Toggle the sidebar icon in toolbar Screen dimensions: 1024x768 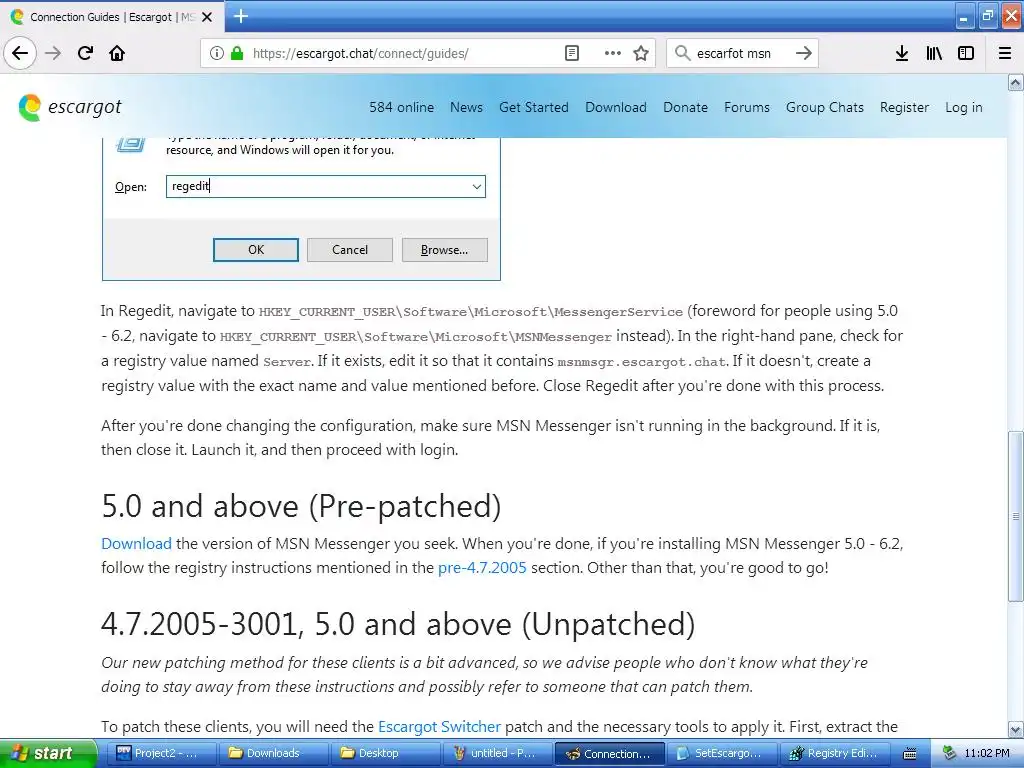click(966, 53)
